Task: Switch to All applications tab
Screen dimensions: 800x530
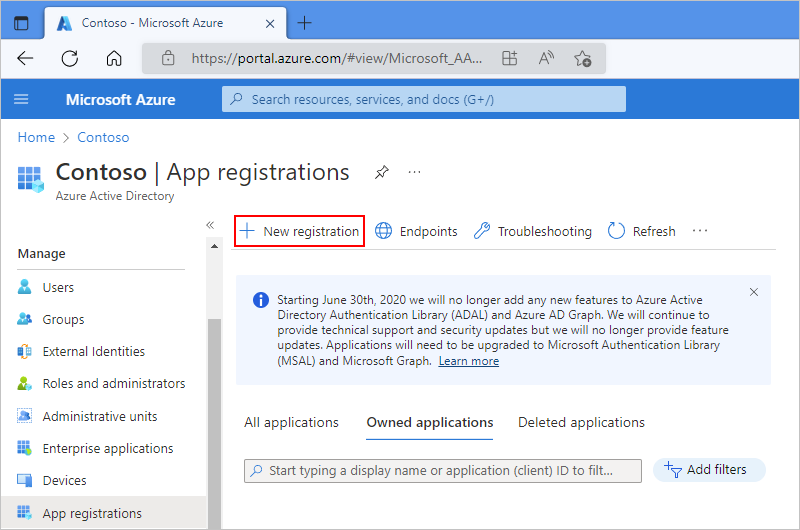Action: tap(291, 422)
